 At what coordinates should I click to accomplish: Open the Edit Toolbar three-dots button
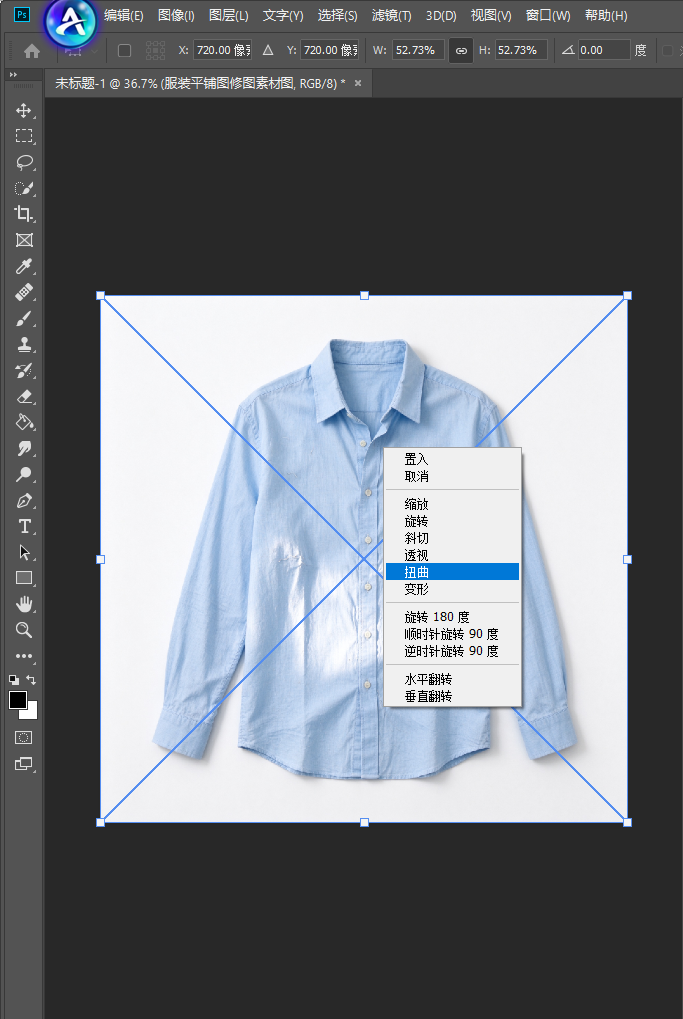[x=24, y=656]
